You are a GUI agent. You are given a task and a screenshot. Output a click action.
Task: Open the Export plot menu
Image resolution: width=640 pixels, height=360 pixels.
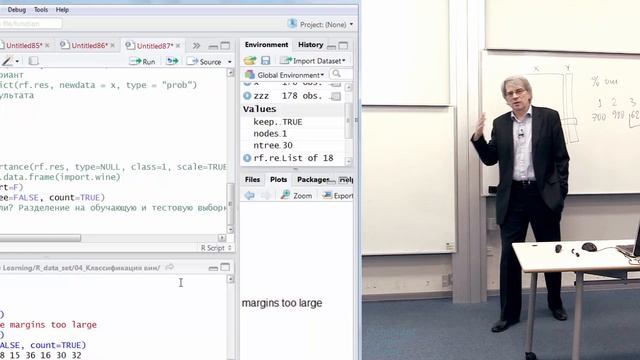pyautogui.click(x=338, y=196)
